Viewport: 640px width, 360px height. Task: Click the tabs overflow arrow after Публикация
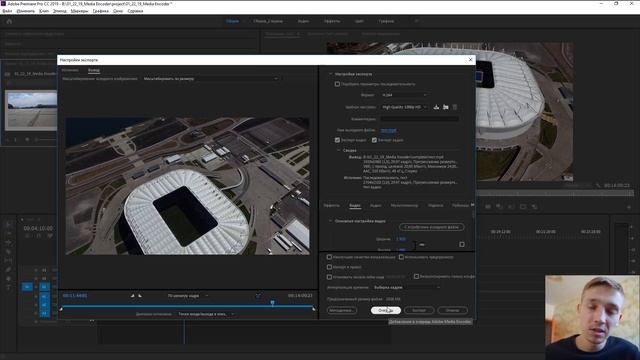(x=472, y=205)
